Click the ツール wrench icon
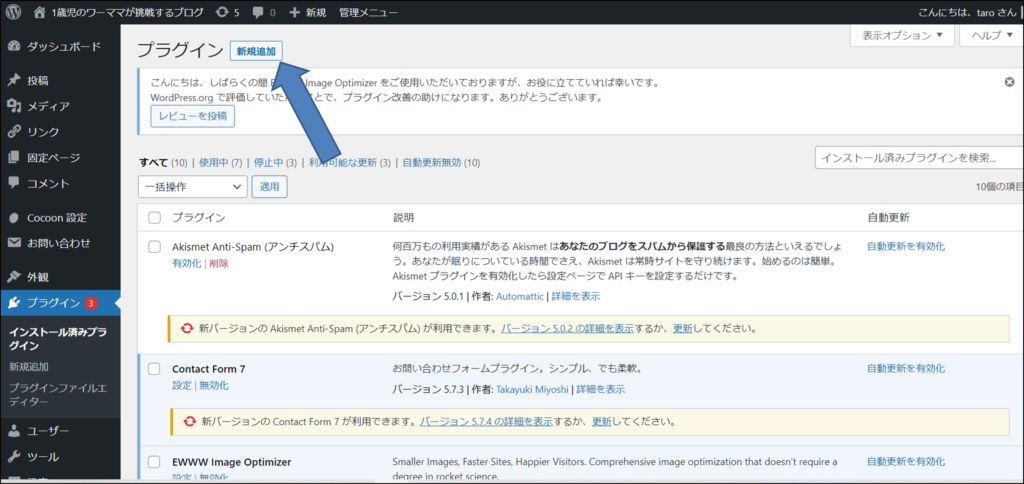Screen dimensions: 1024x484 point(14,457)
